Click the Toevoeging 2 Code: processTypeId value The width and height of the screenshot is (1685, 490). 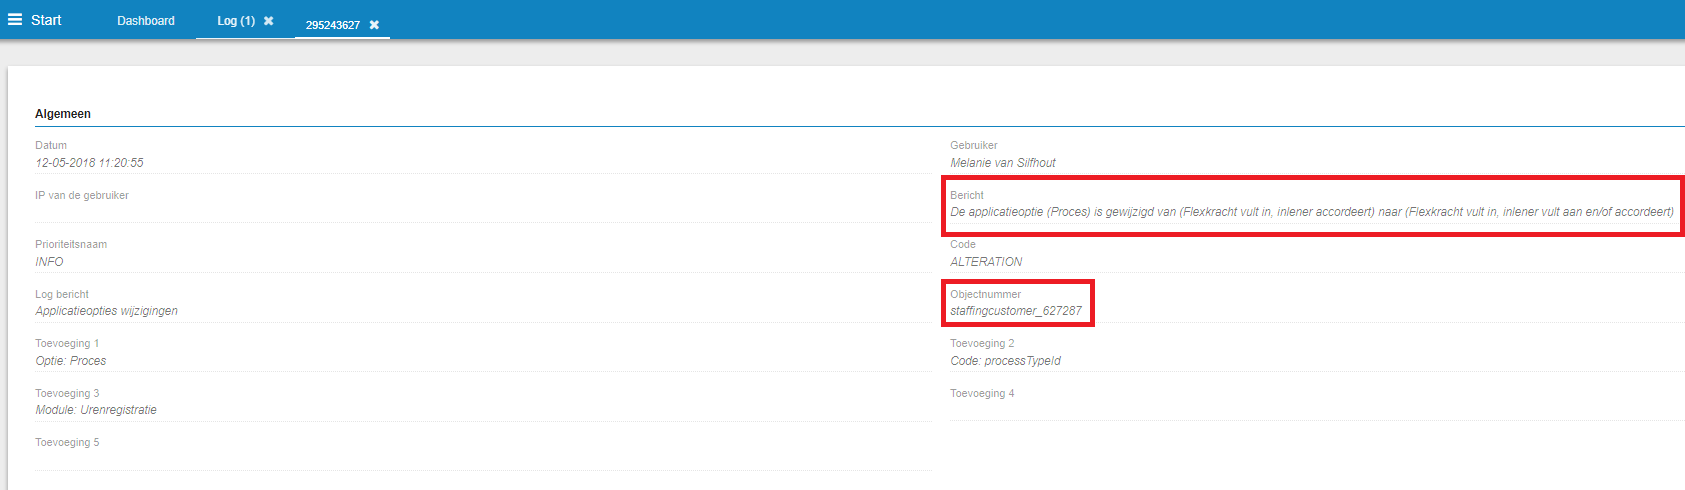tap(1005, 361)
